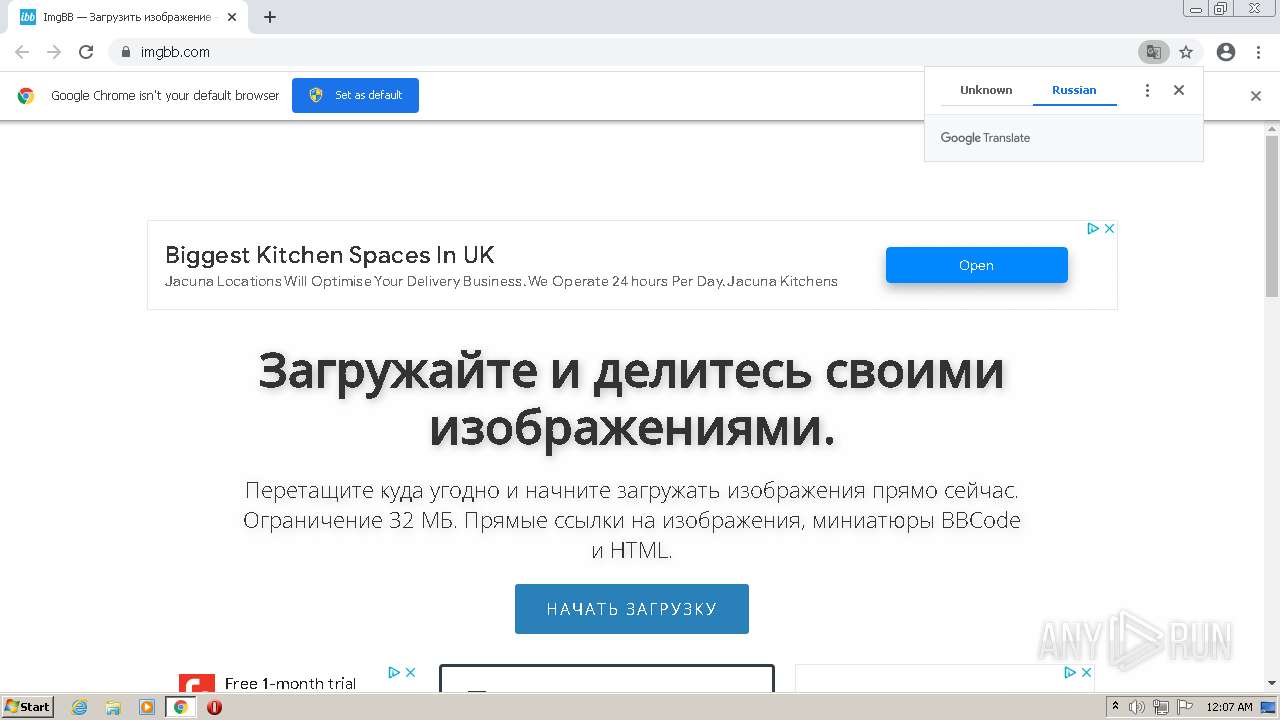
Task: Open the Chrome profile avatar
Action: [x=1226, y=52]
